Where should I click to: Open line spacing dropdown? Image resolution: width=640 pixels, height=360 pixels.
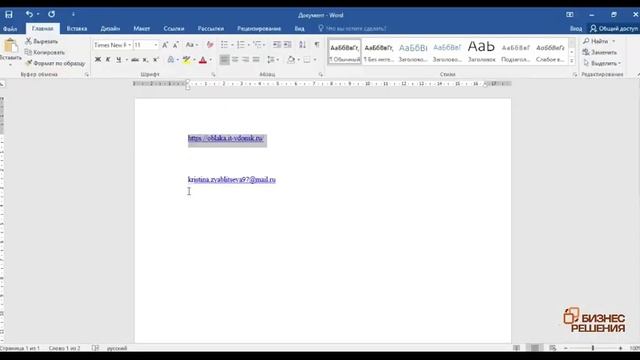point(273,60)
